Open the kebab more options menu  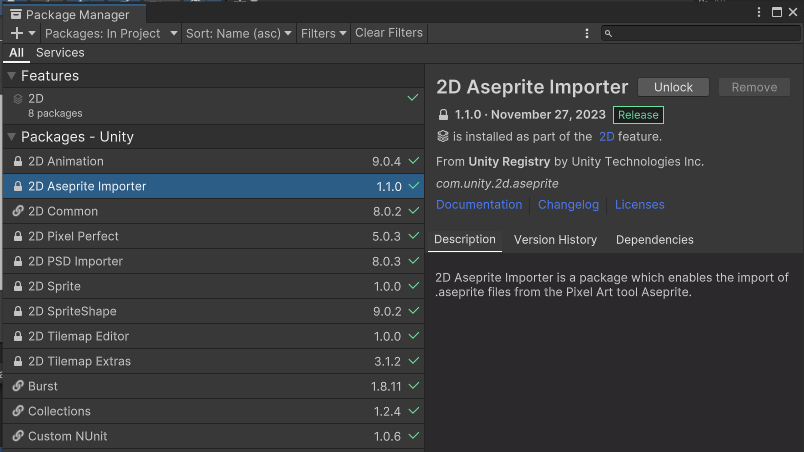pyautogui.click(x=587, y=33)
